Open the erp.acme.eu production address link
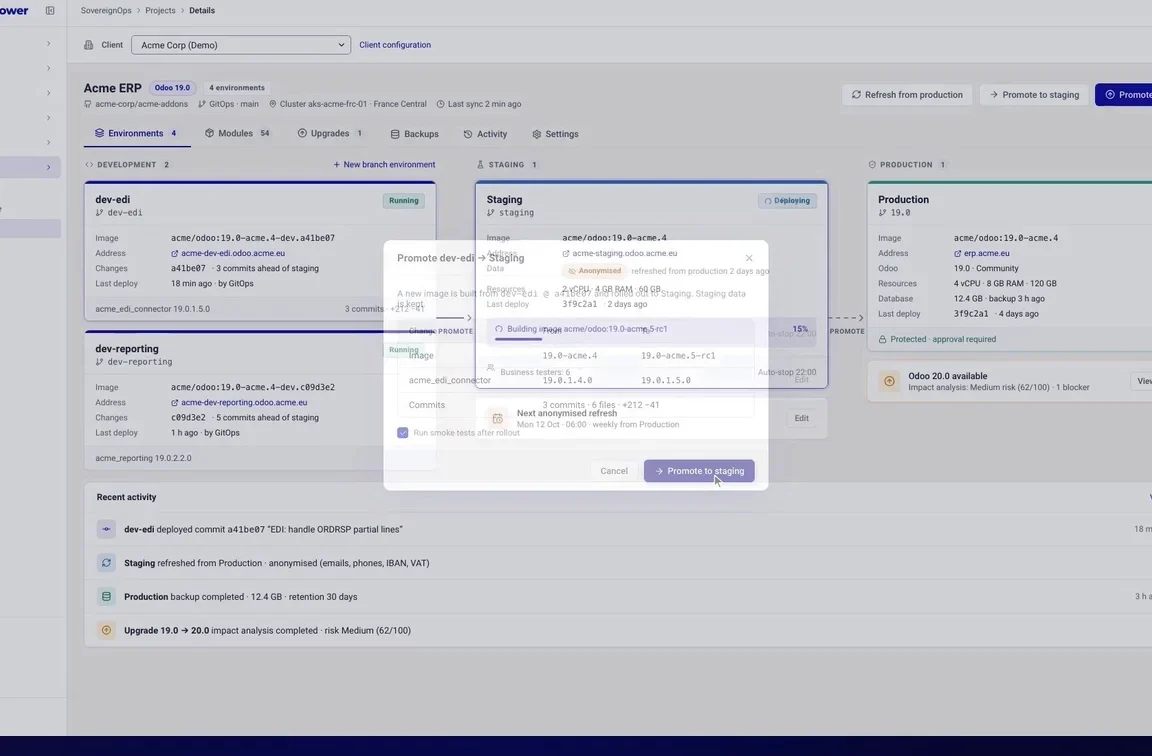Image resolution: width=1152 pixels, height=756 pixels. (x=982, y=253)
